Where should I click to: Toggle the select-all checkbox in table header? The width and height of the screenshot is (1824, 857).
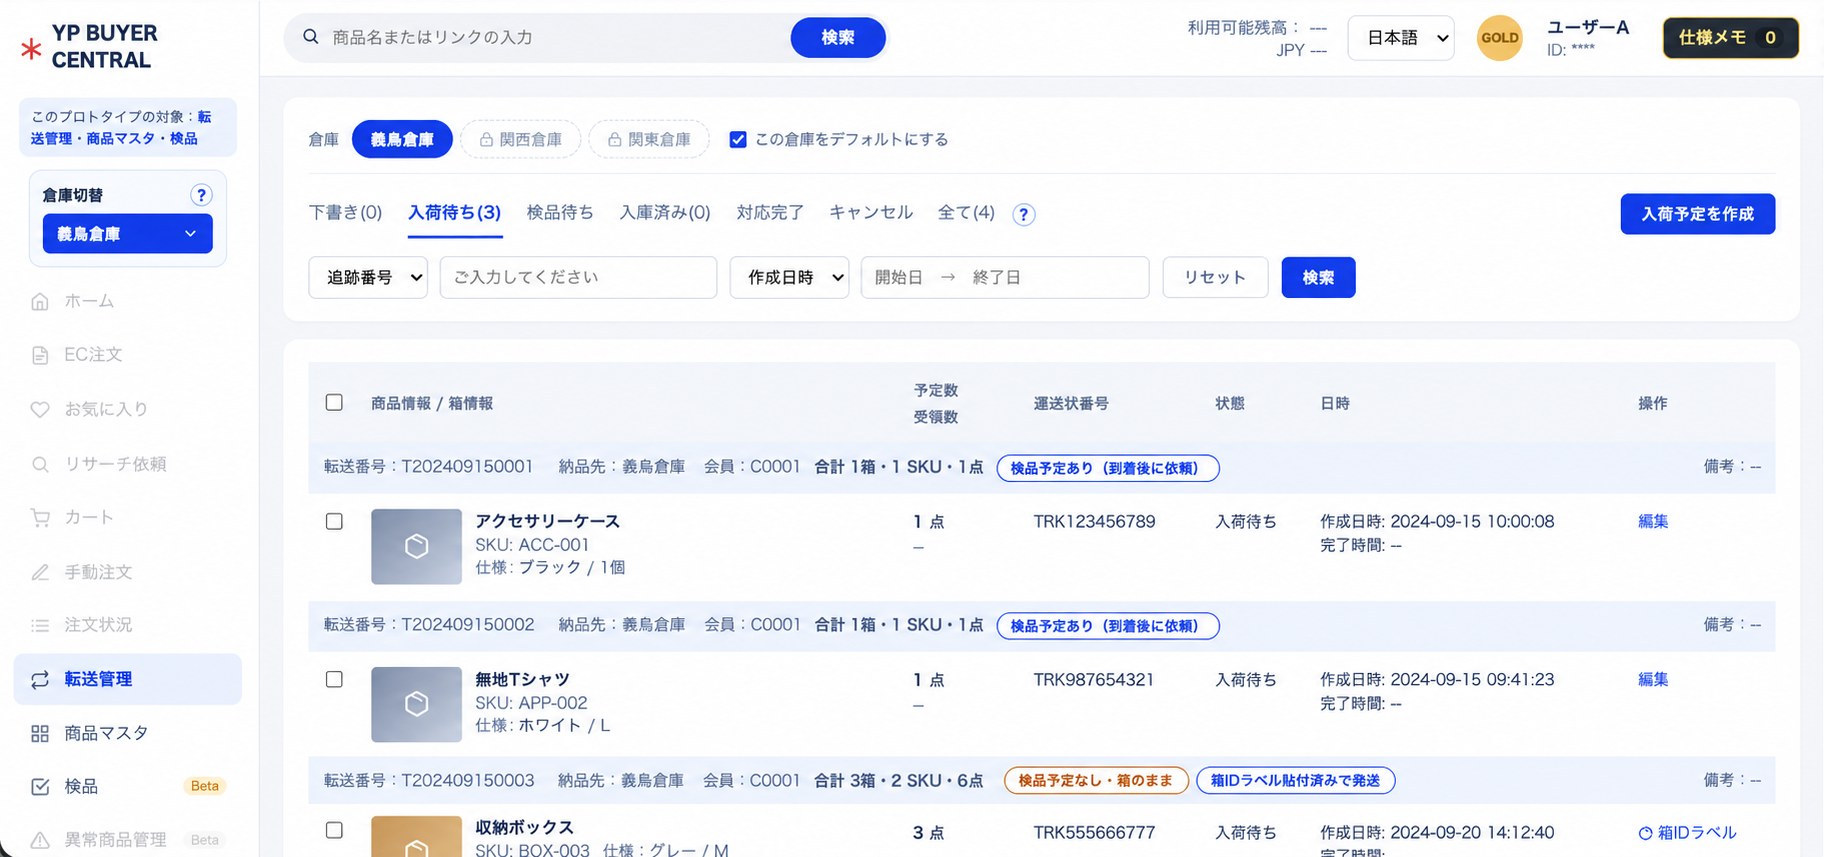pos(334,402)
